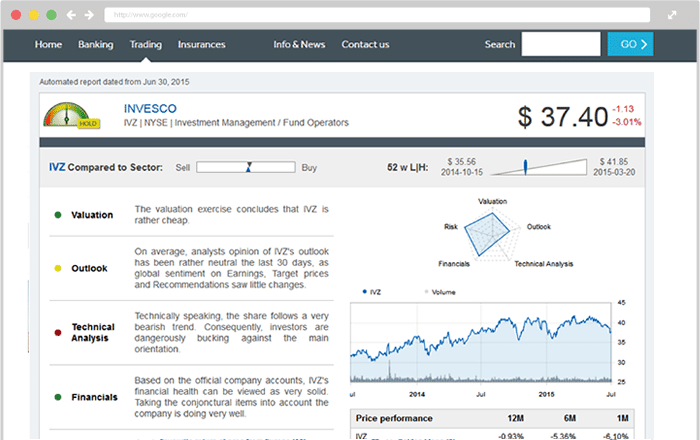The image size is (700, 440).
Task: Click the fullscreen expand icon
Action: coord(671,16)
